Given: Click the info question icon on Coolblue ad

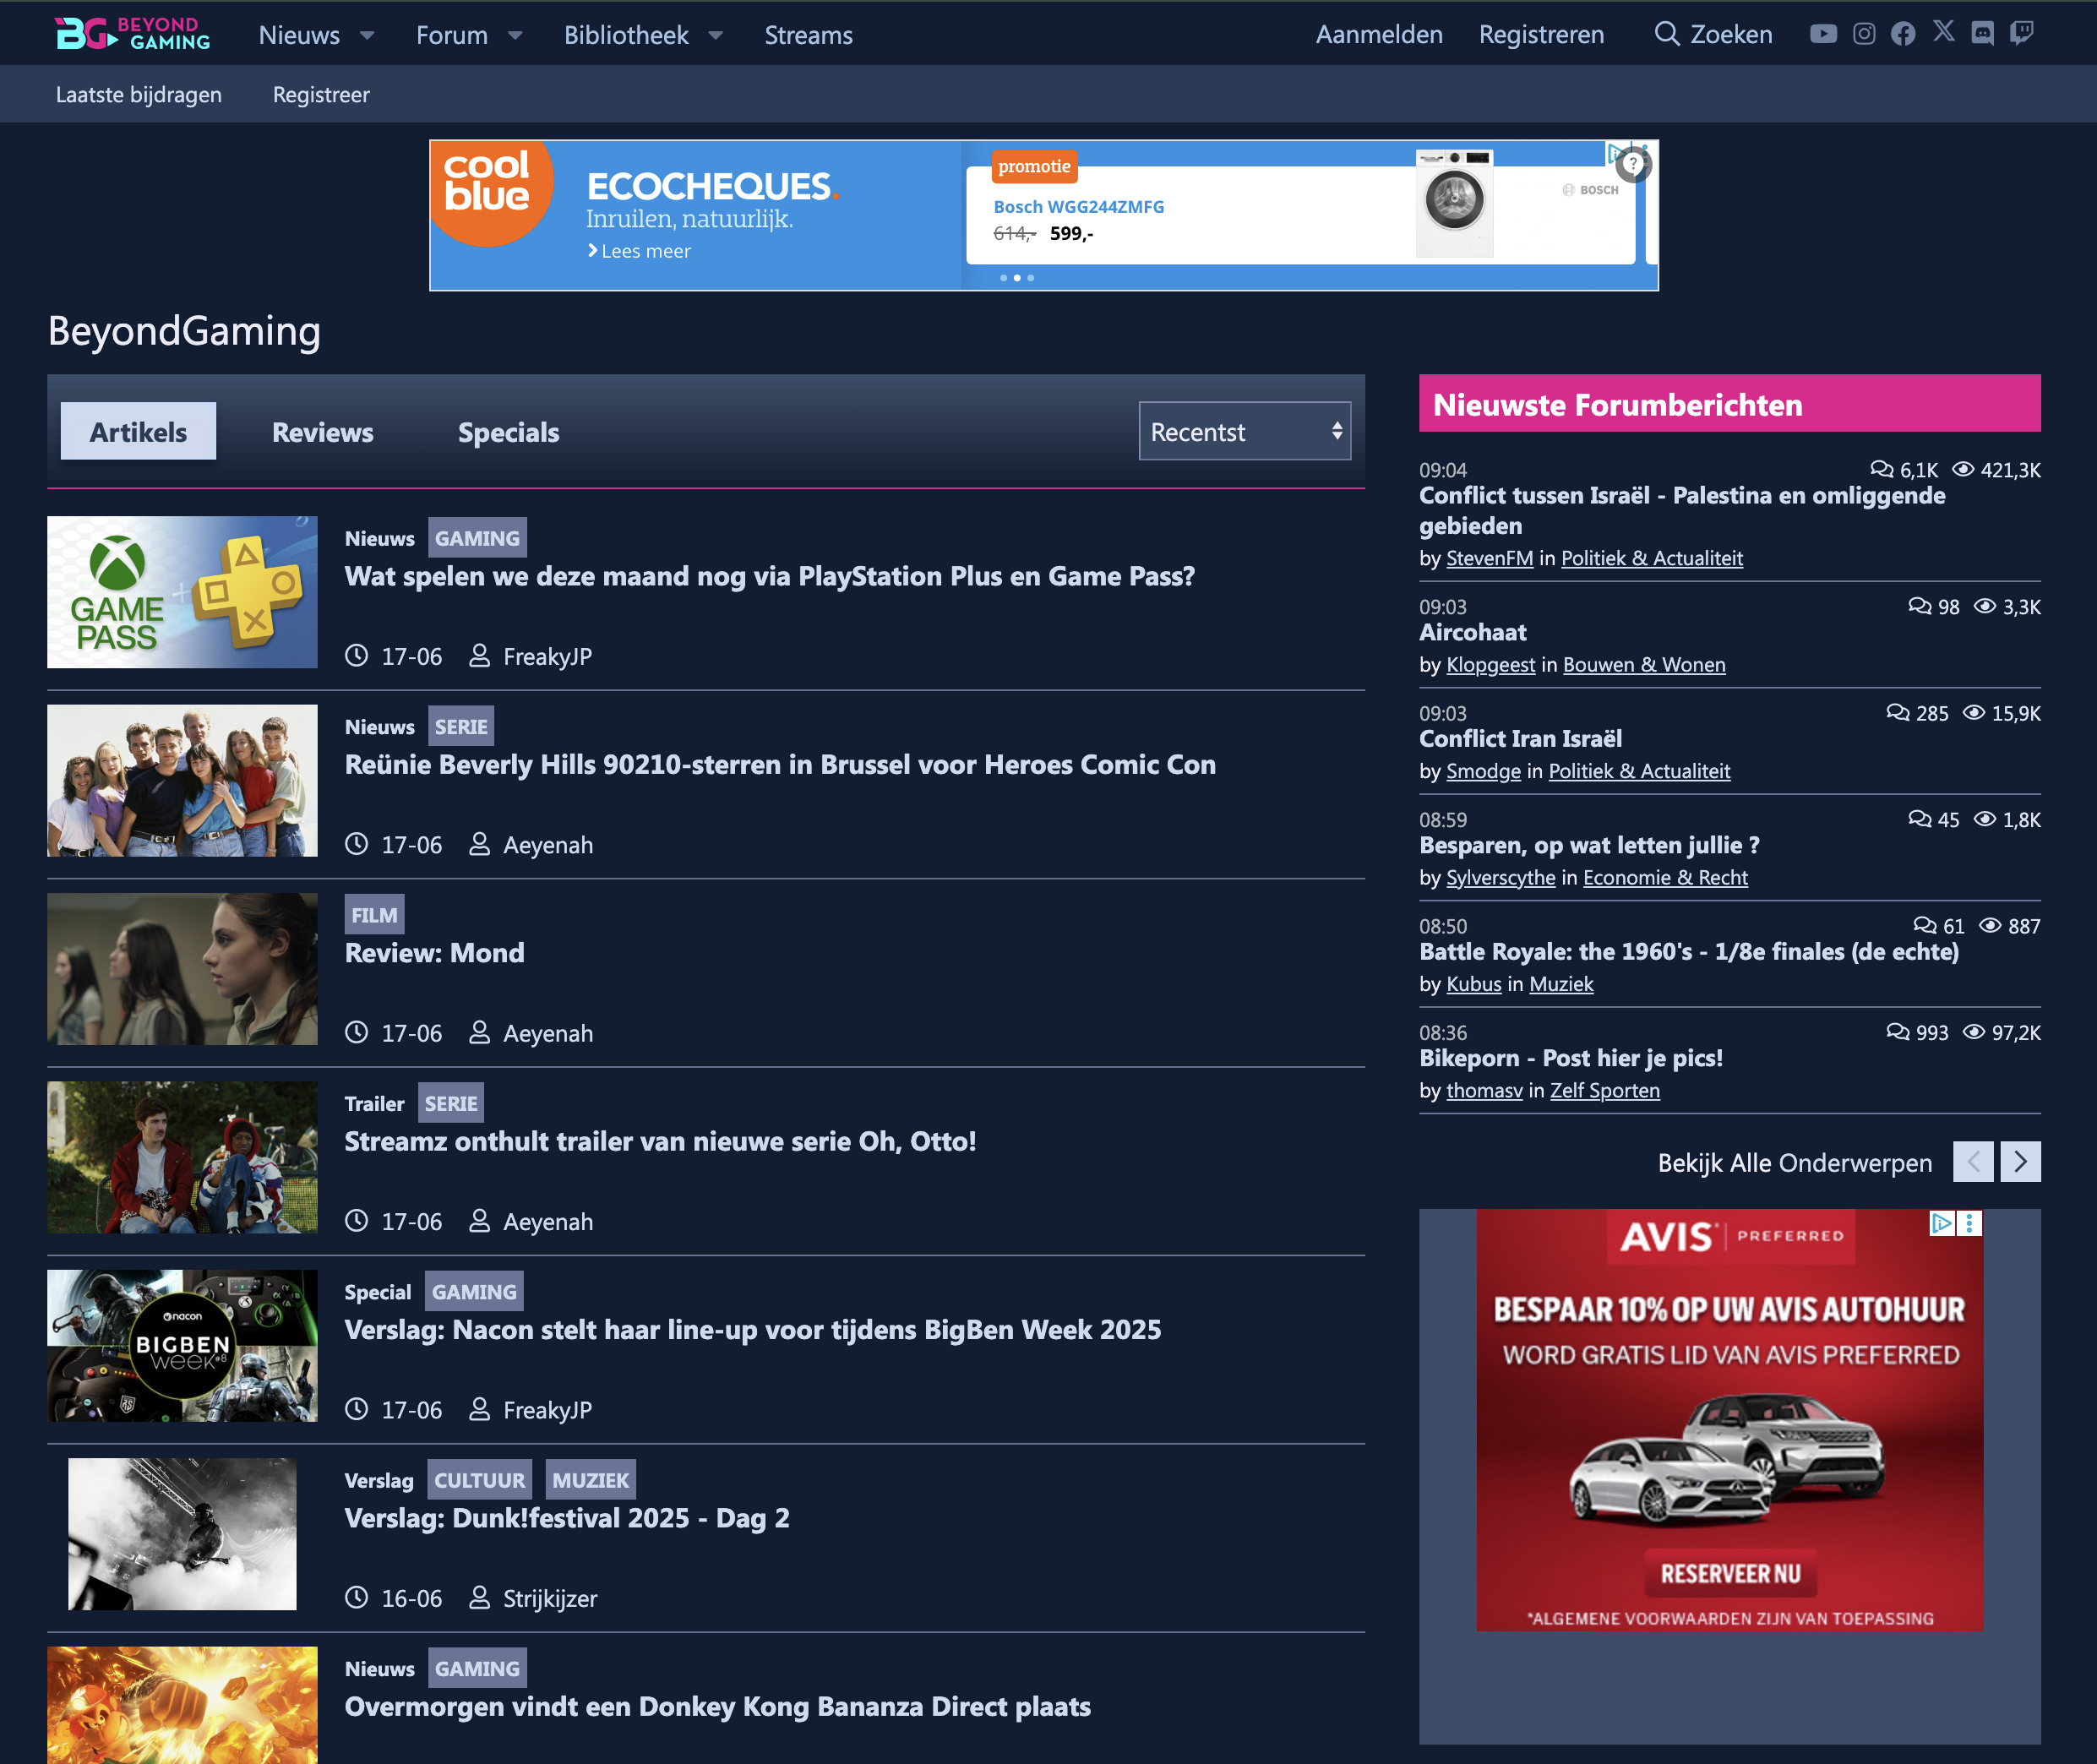Looking at the screenshot, I should tap(1632, 164).
